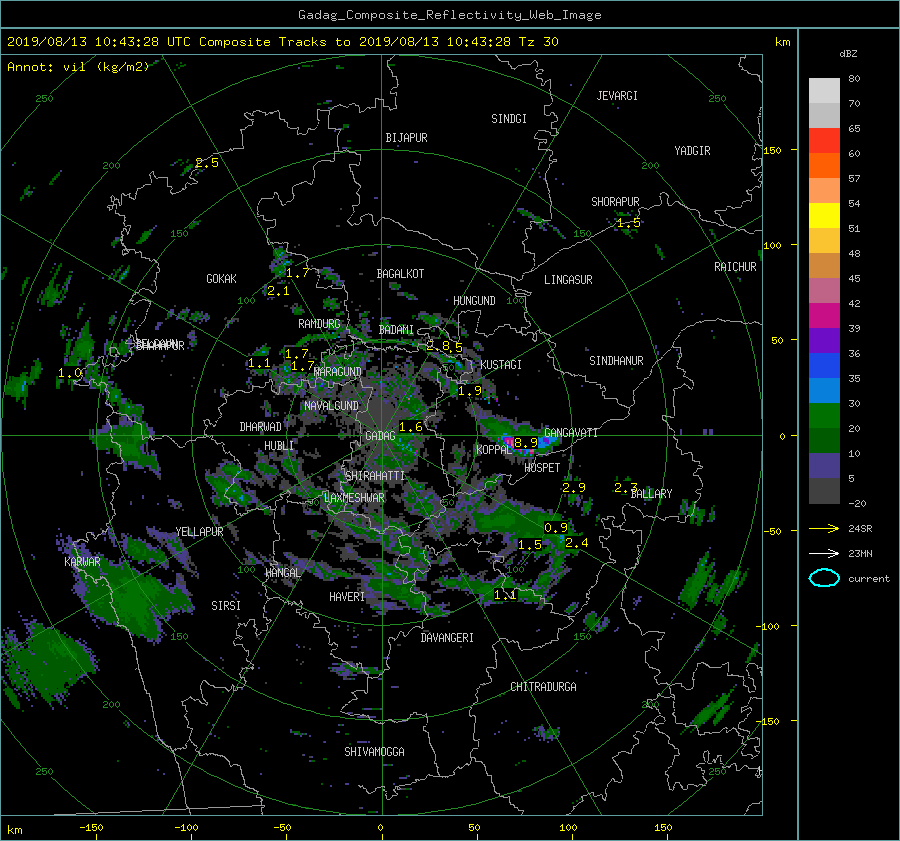Pick the light blue 30-35 dBZ swatch

pyautogui.click(x=824, y=390)
